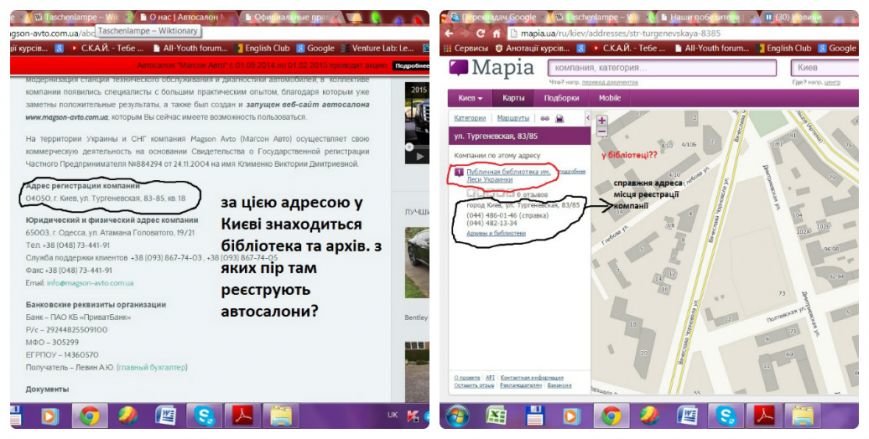Open Google bookmark in left browser
The image size is (869, 439).
tap(315, 48)
